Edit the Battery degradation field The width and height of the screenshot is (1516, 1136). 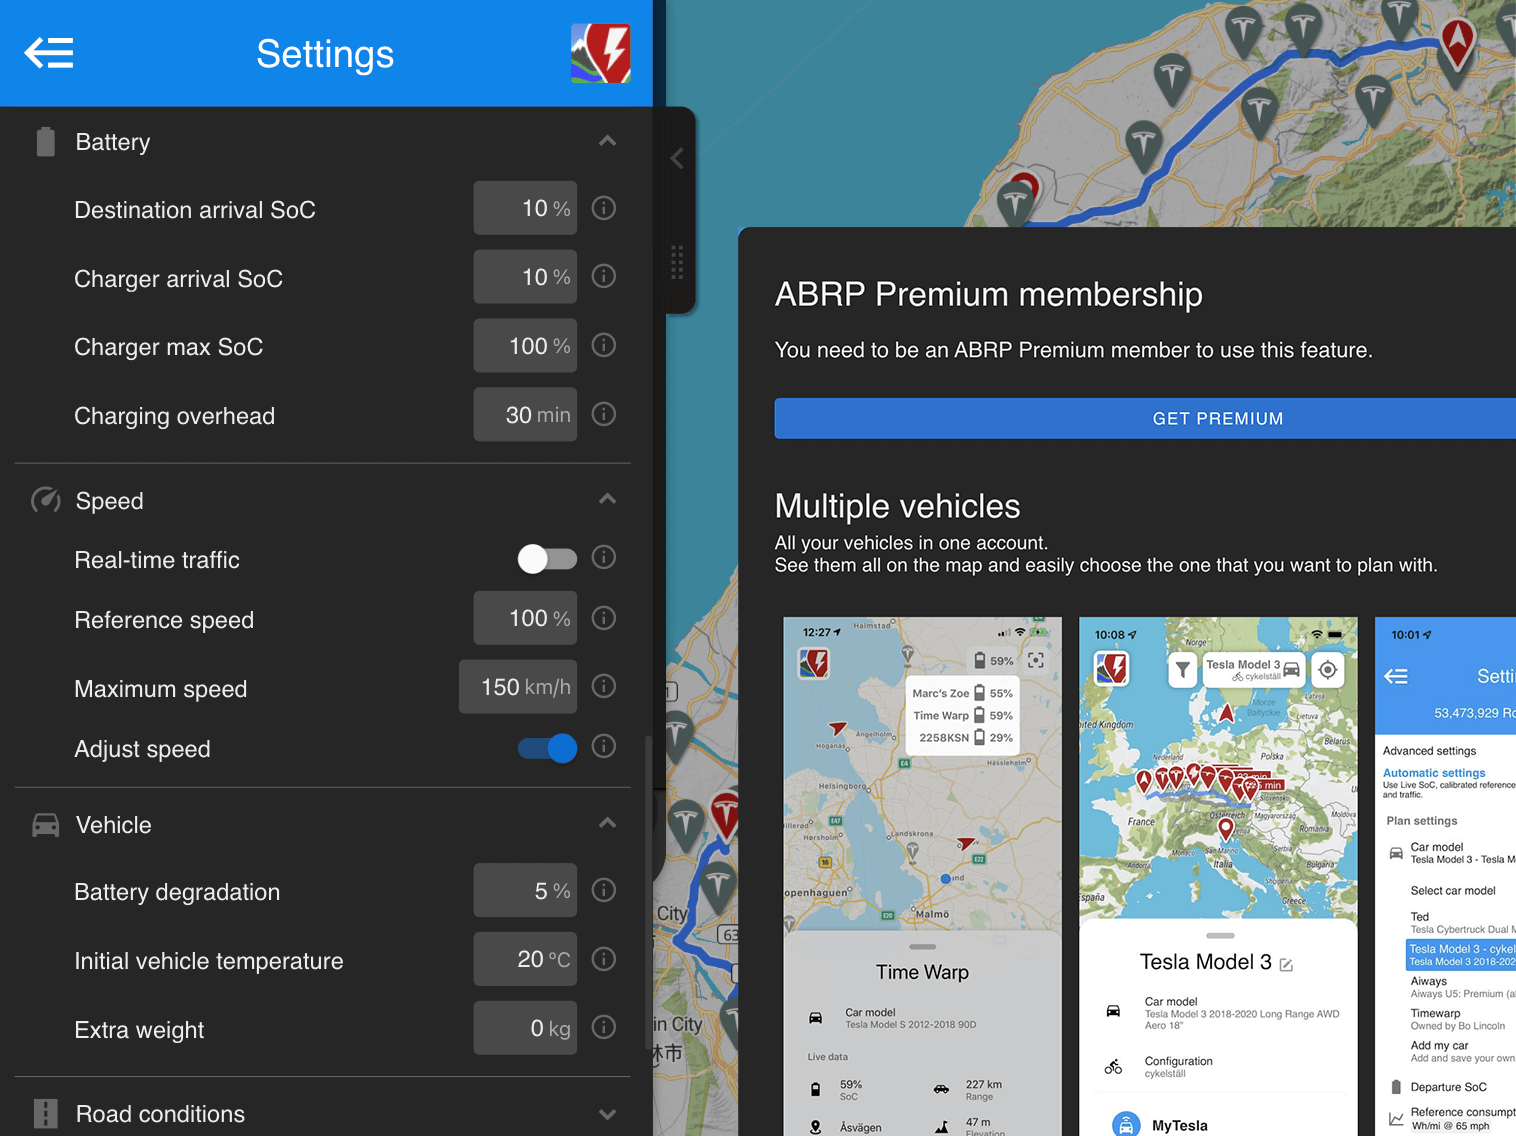tap(525, 890)
